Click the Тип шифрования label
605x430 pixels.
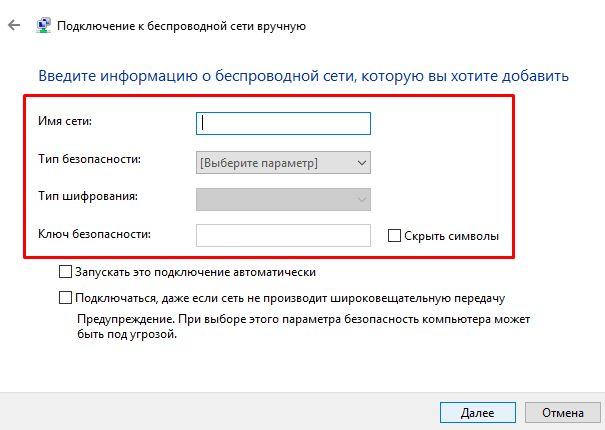pyautogui.click(x=88, y=196)
